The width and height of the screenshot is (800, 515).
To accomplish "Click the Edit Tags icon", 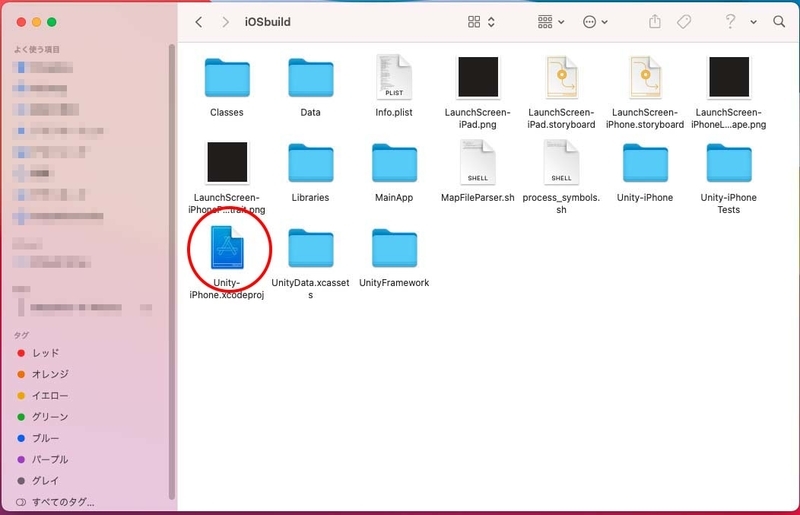I will click(684, 21).
